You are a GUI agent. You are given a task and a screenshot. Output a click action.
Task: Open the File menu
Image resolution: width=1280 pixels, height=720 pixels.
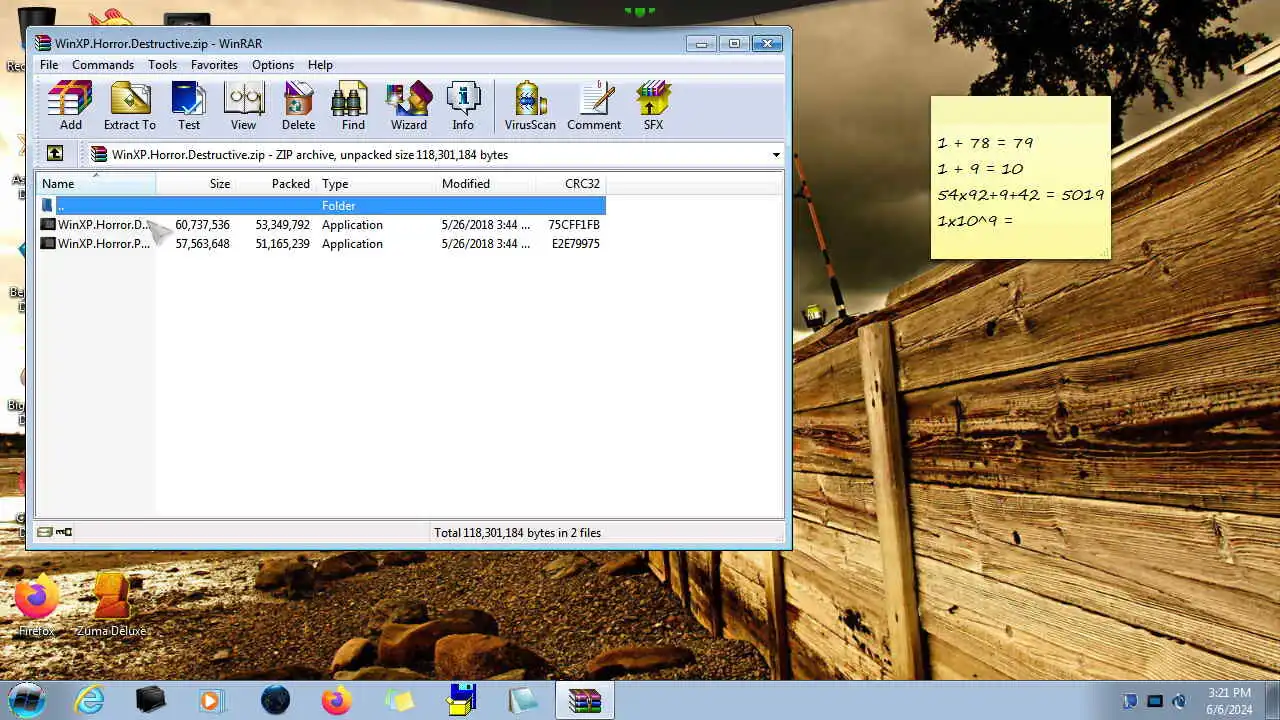pyautogui.click(x=49, y=65)
